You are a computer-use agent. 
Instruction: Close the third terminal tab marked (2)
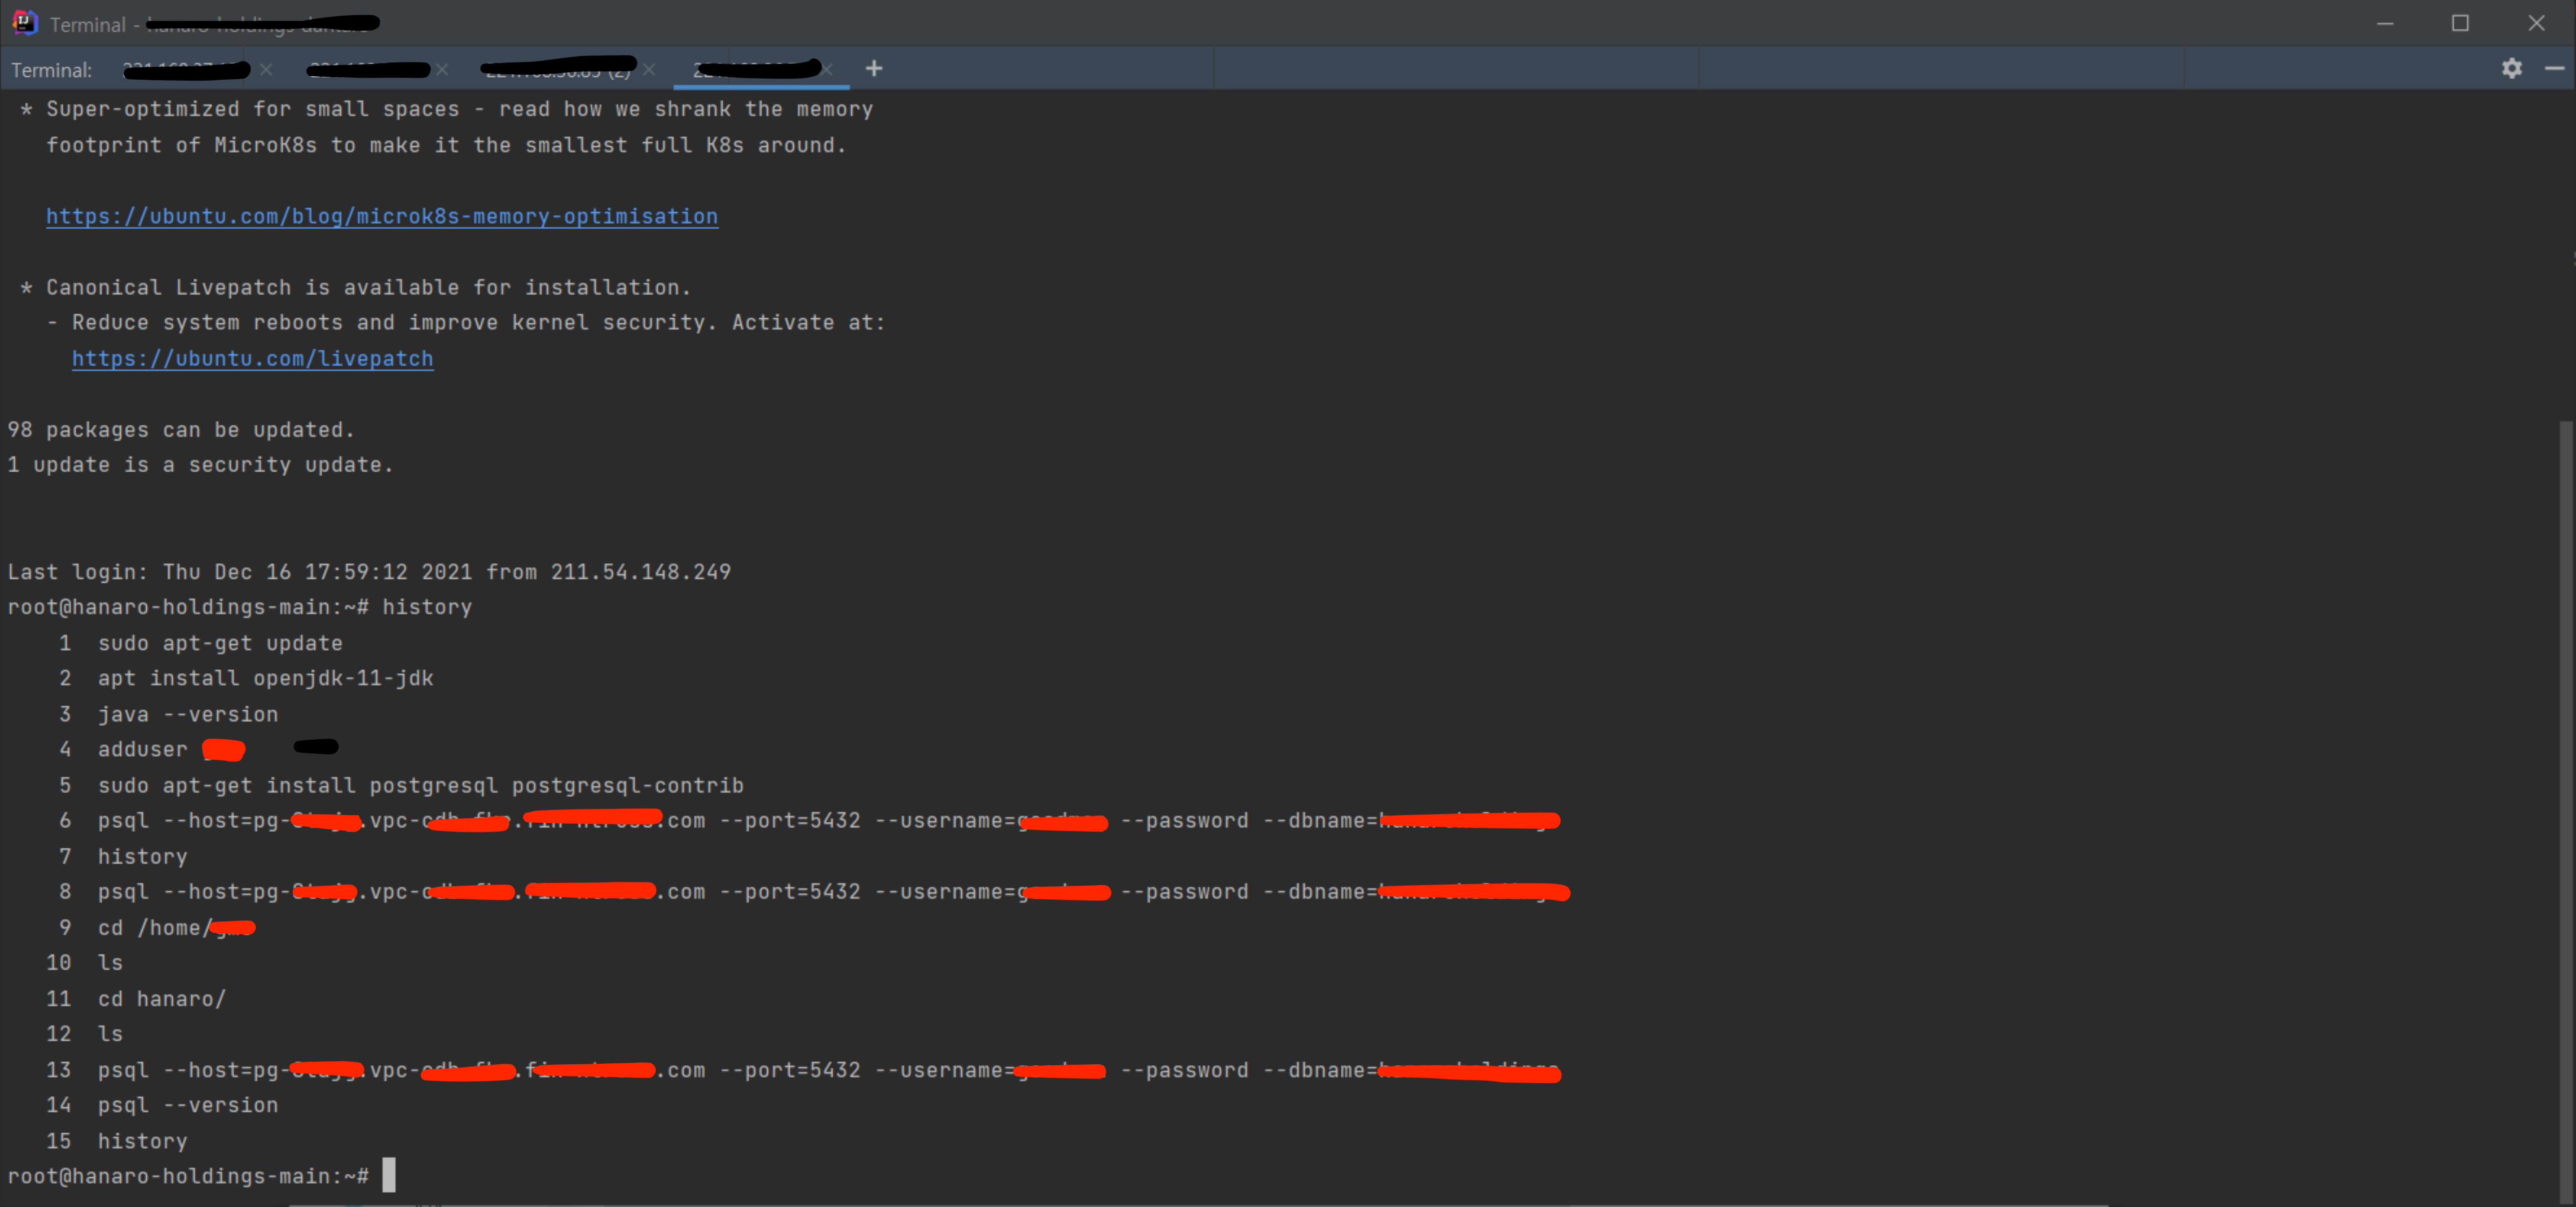click(x=649, y=69)
